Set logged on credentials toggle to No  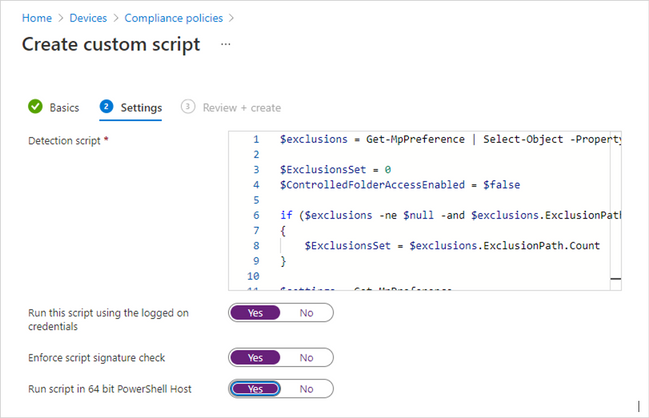click(306, 313)
